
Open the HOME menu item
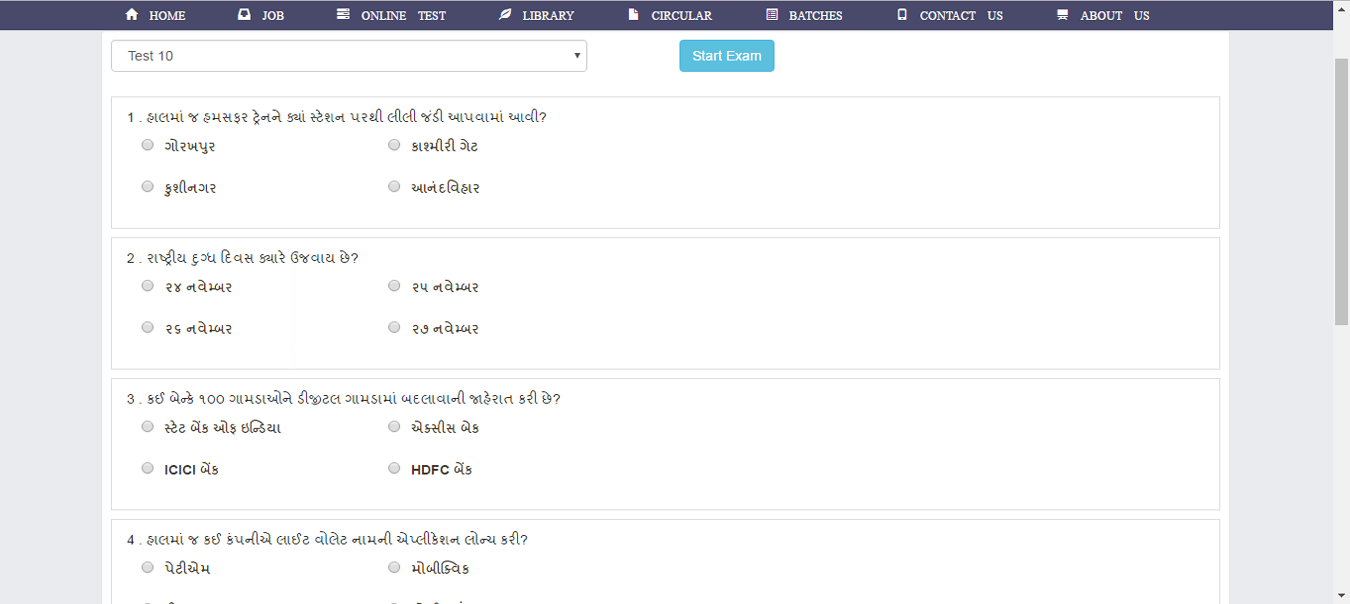click(x=167, y=16)
